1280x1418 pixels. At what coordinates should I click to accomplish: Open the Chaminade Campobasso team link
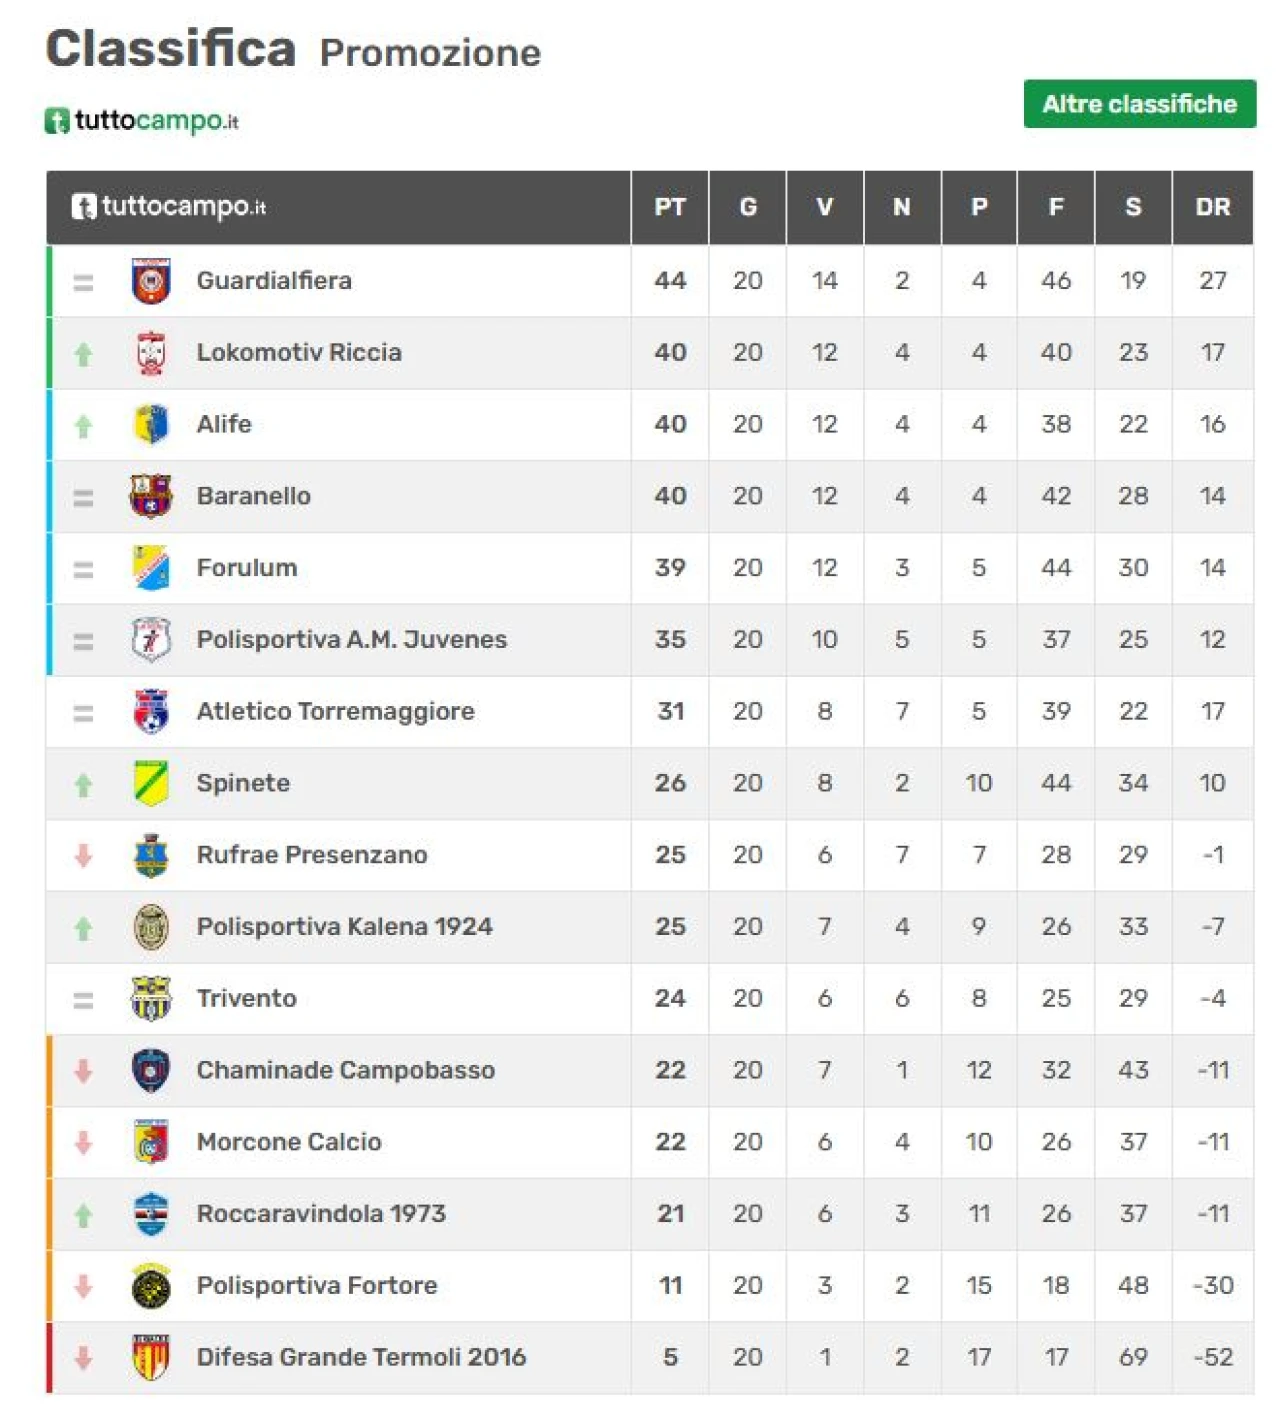click(x=345, y=1070)
